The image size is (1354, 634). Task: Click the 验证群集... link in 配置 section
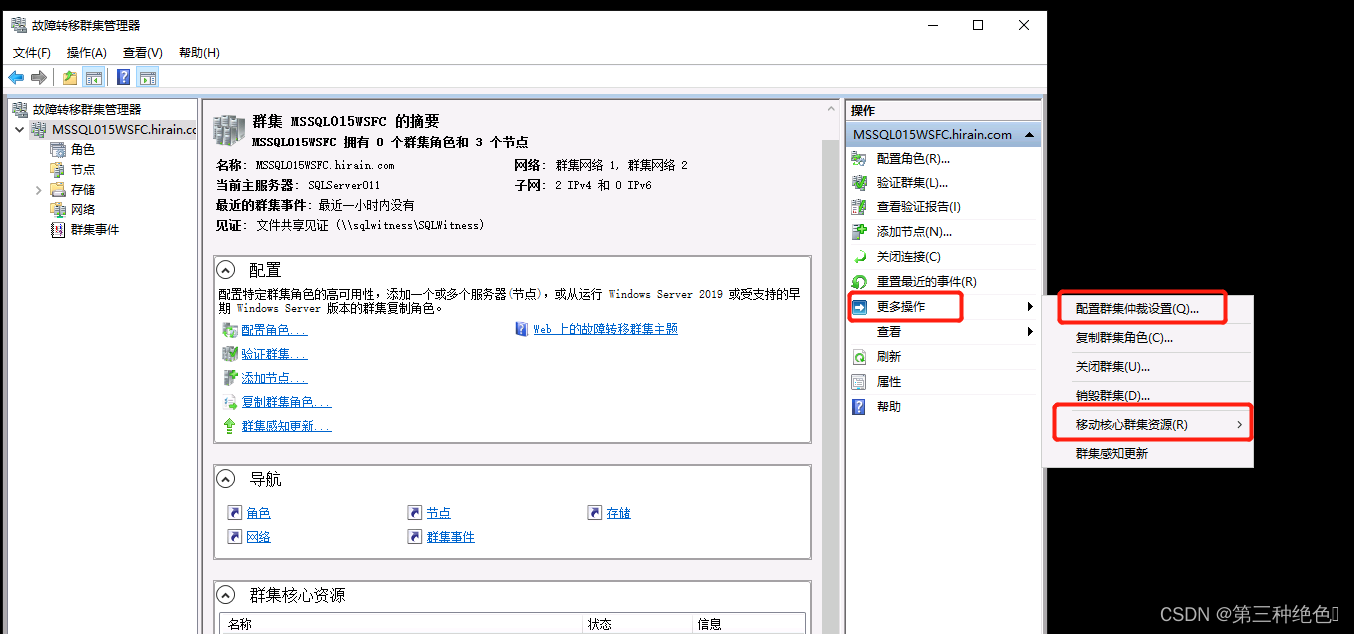click(274, 354)
